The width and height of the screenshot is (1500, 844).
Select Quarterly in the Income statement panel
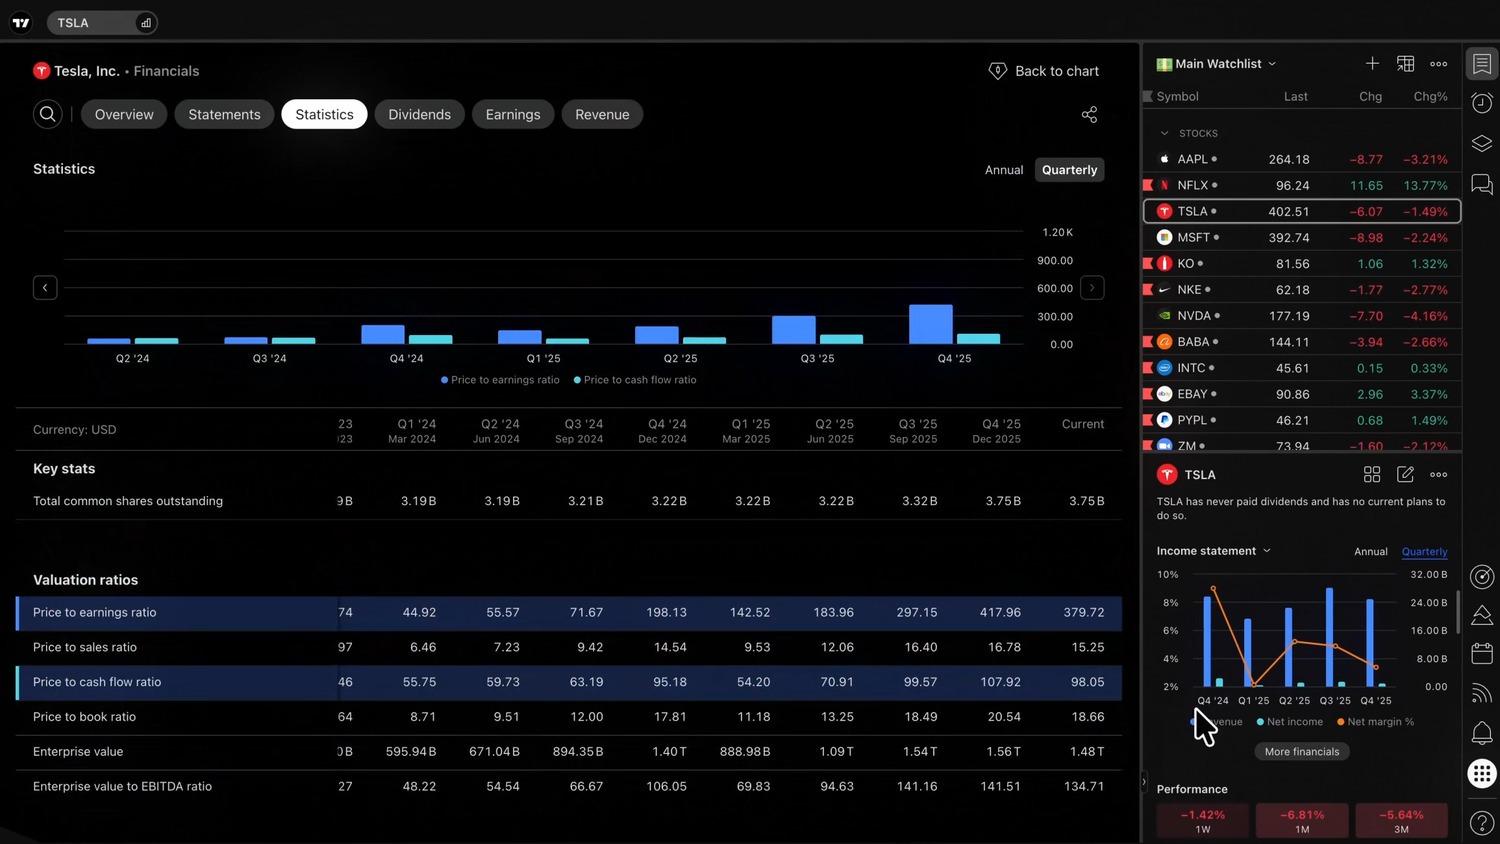pyautogui.click(x=1424, y=552)
